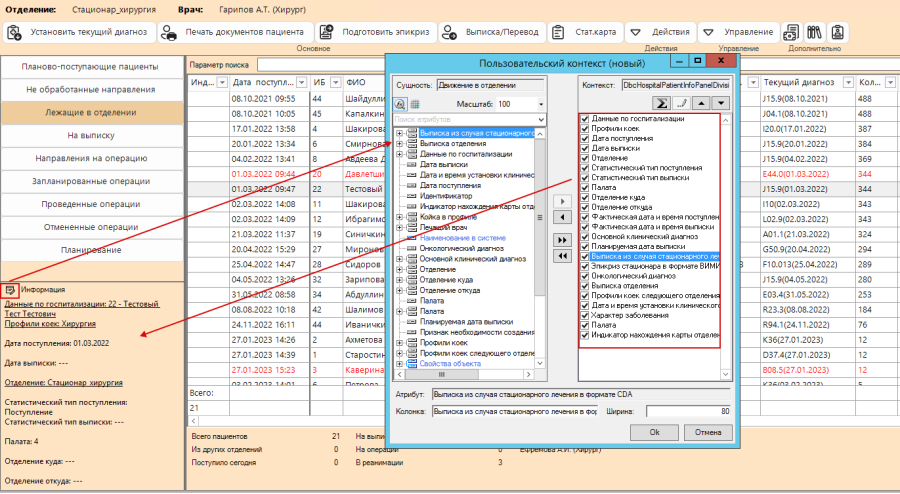Screen dimensions: 900x494
Task: Toggle the Планируемая дата выписки checkbox
Action: click(x=585, y=247)
